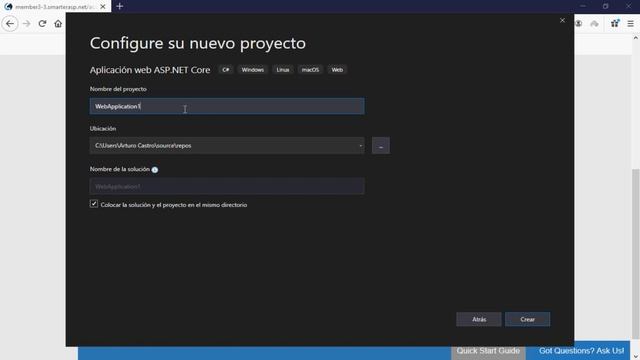The width and height of the screenshot is (640, 360).
Task: Click the macOS tag label
Action: (x=310, y=70)
